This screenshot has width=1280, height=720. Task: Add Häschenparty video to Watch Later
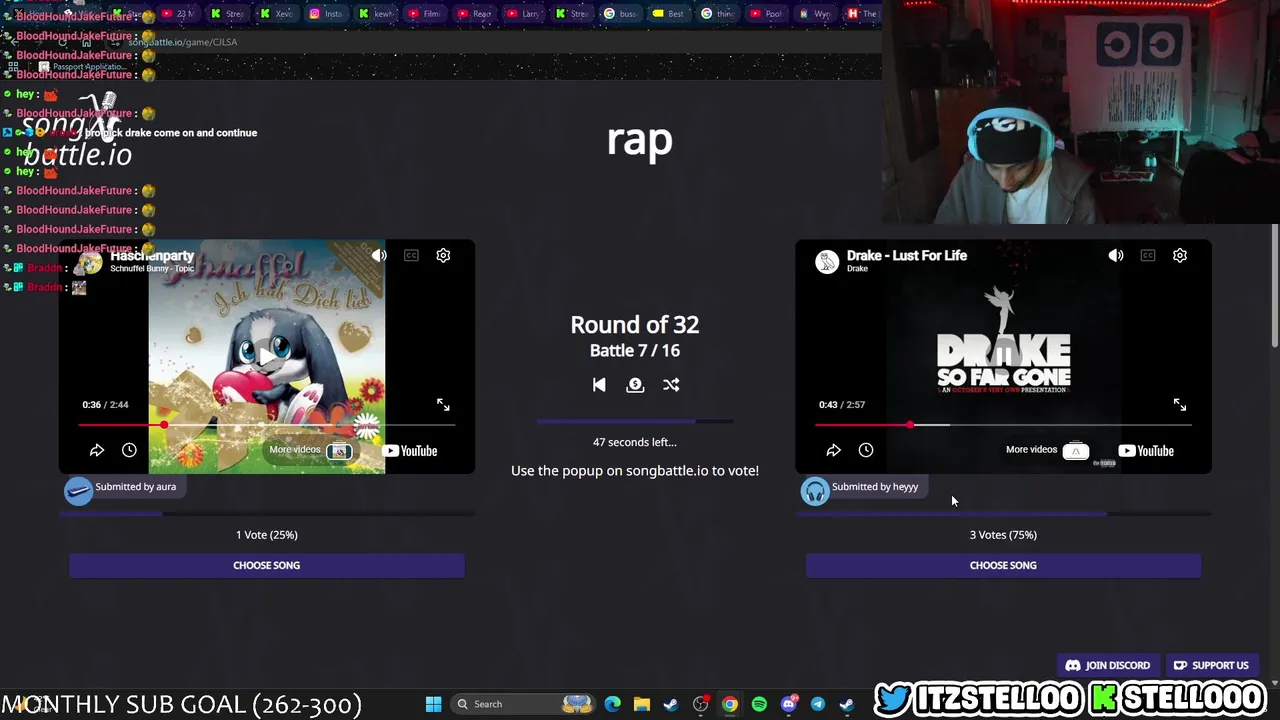[x=129, y=450]
